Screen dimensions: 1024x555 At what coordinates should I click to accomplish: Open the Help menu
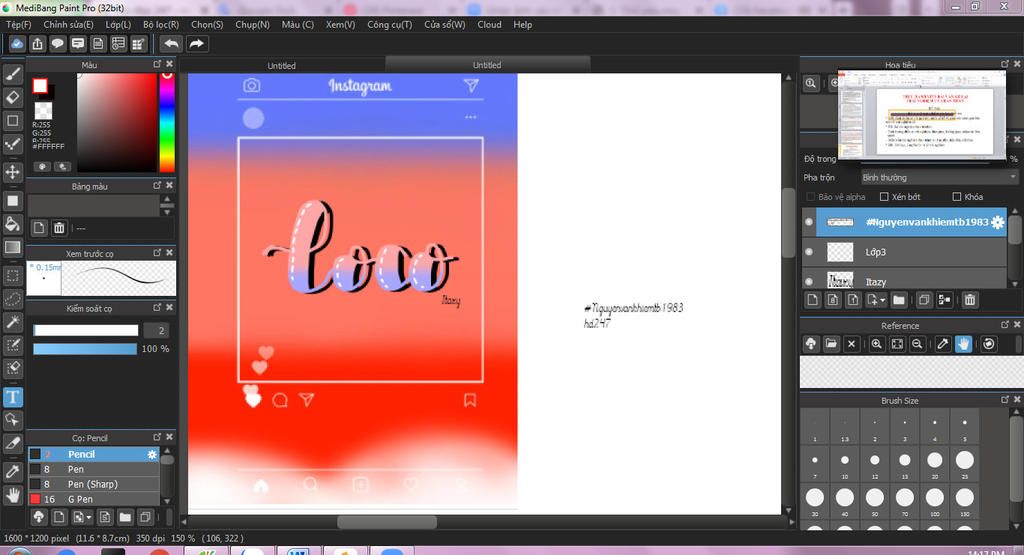point(522,24)
